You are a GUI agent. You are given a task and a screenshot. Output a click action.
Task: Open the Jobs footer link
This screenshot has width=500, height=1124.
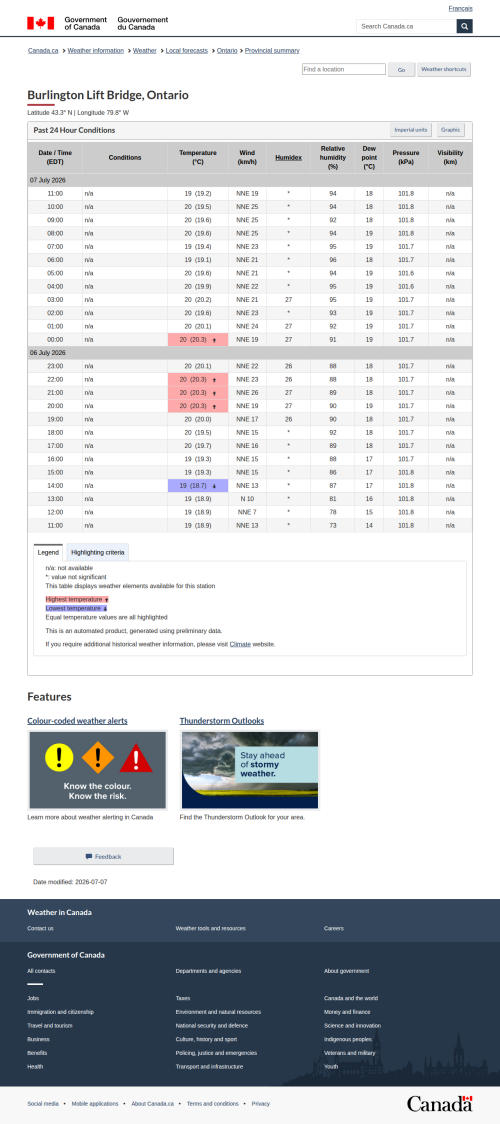(33, 998)
